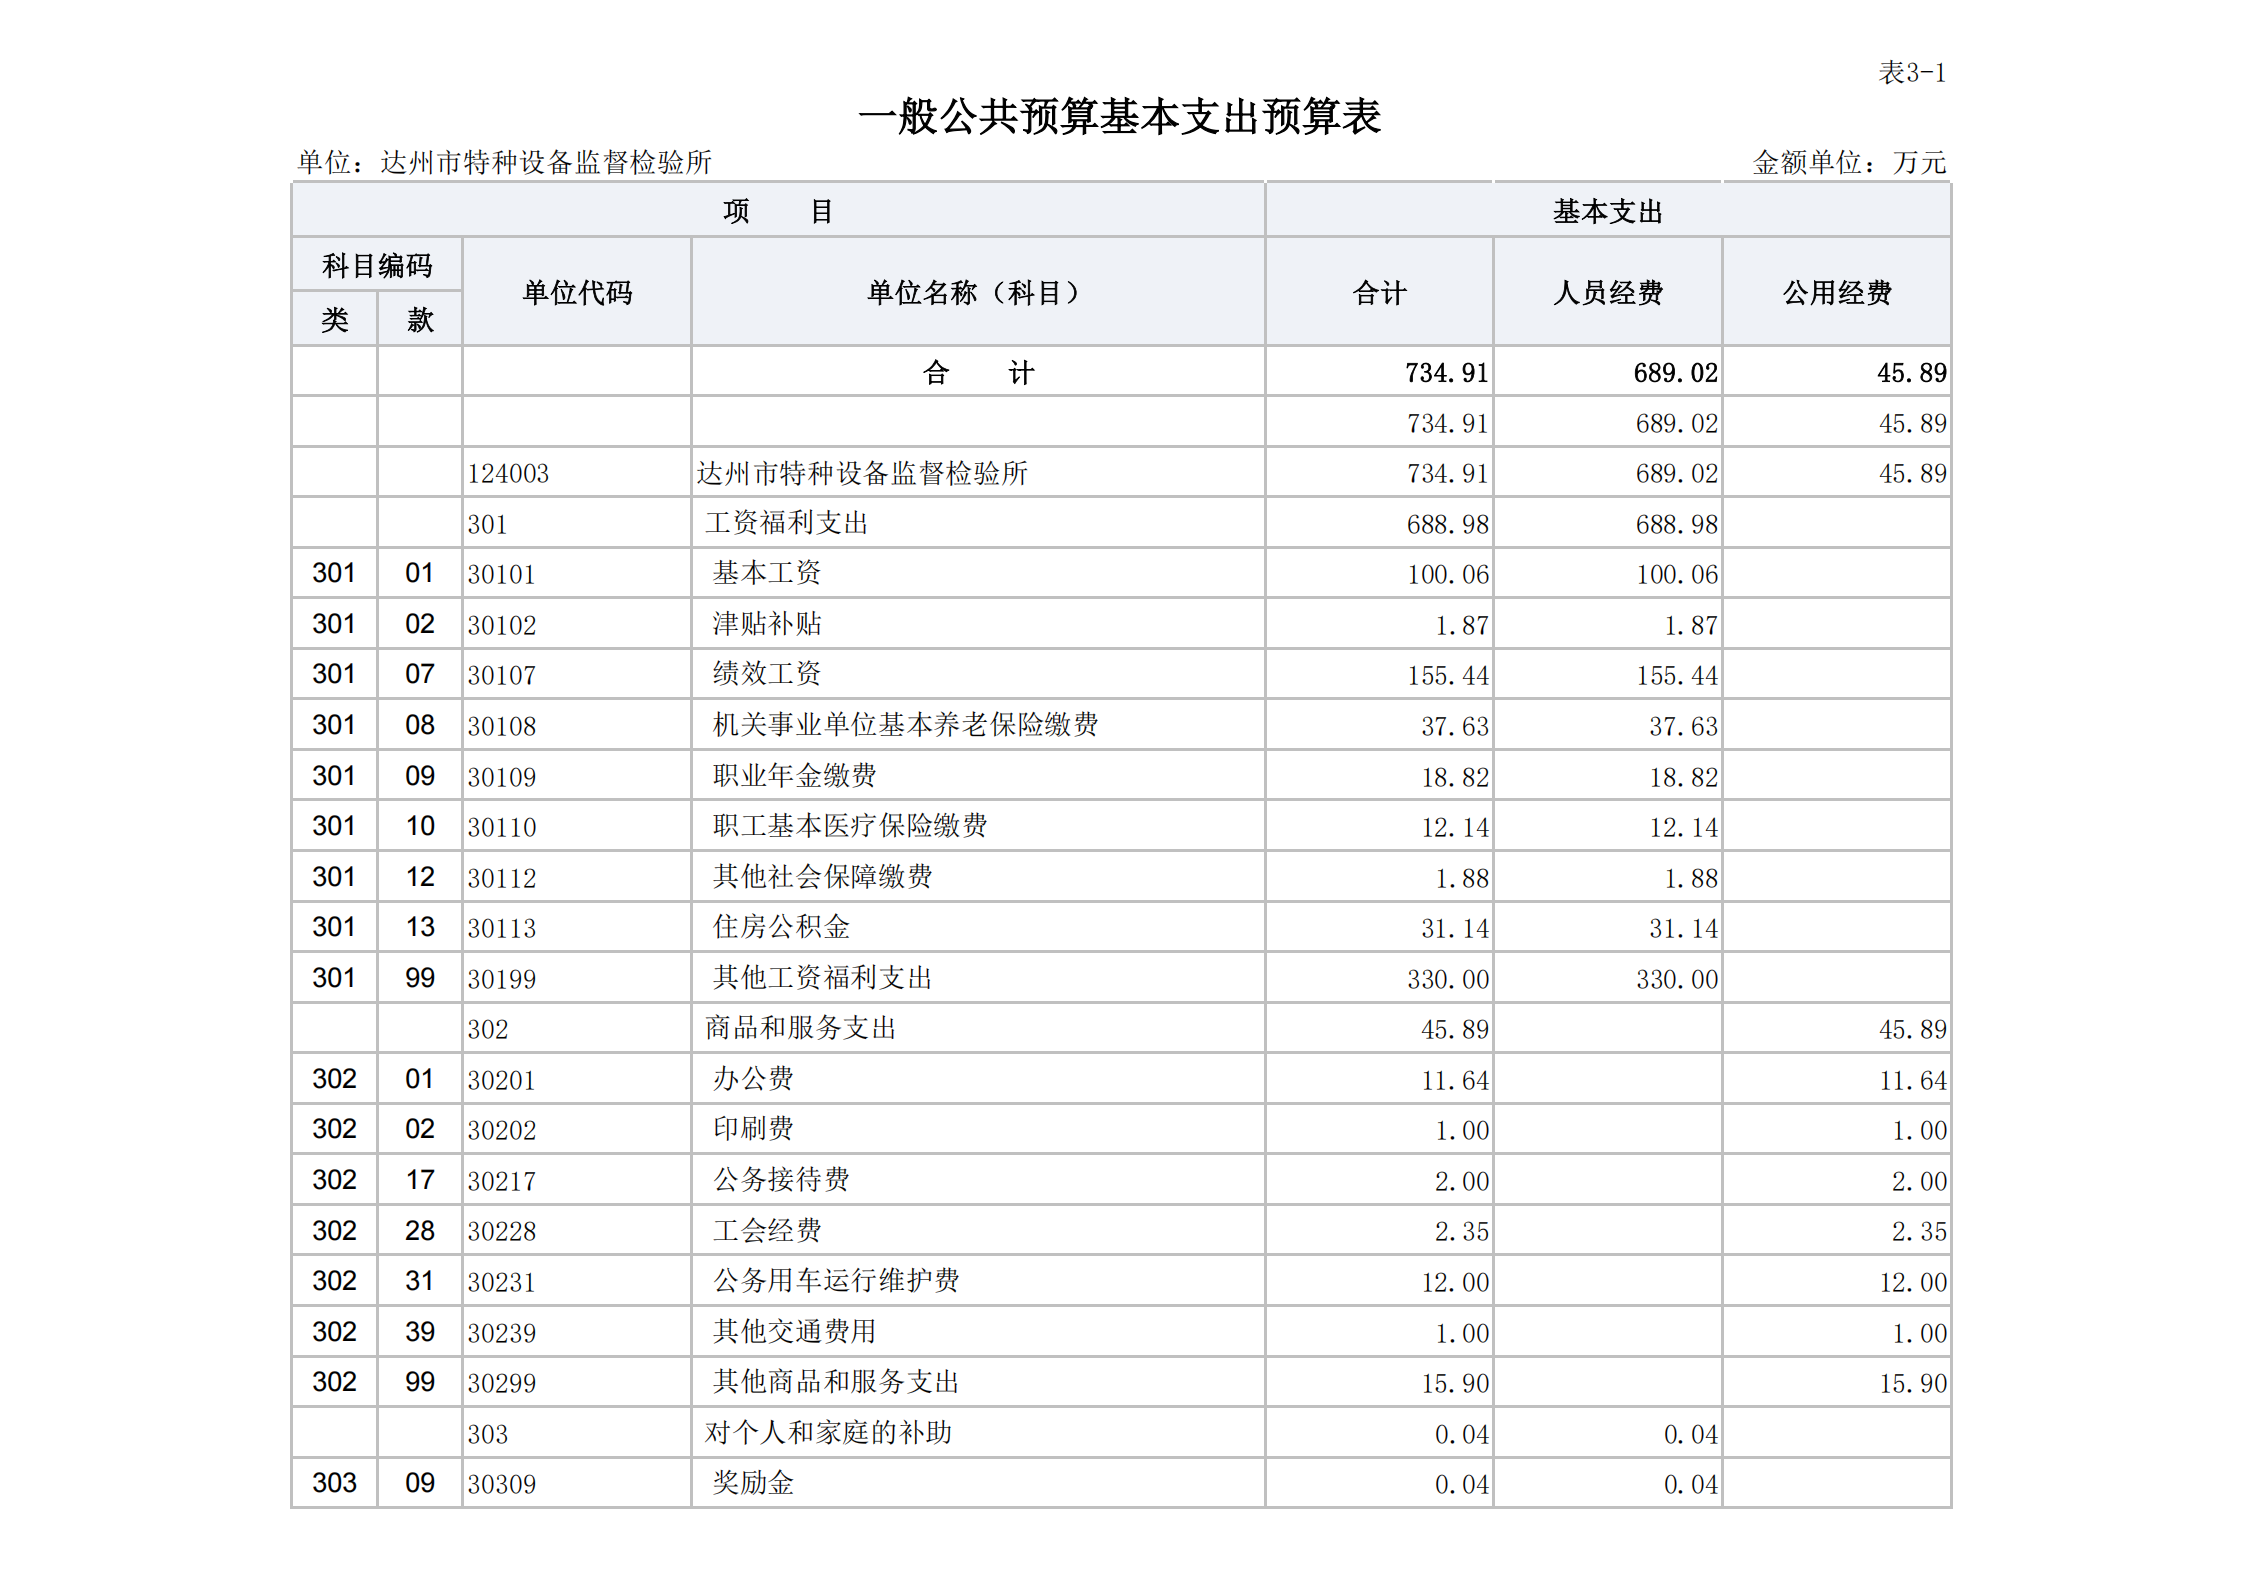2245x1587 pixels.
Task: Select the 商品和服务支出 category cell
Action: 800,1028
